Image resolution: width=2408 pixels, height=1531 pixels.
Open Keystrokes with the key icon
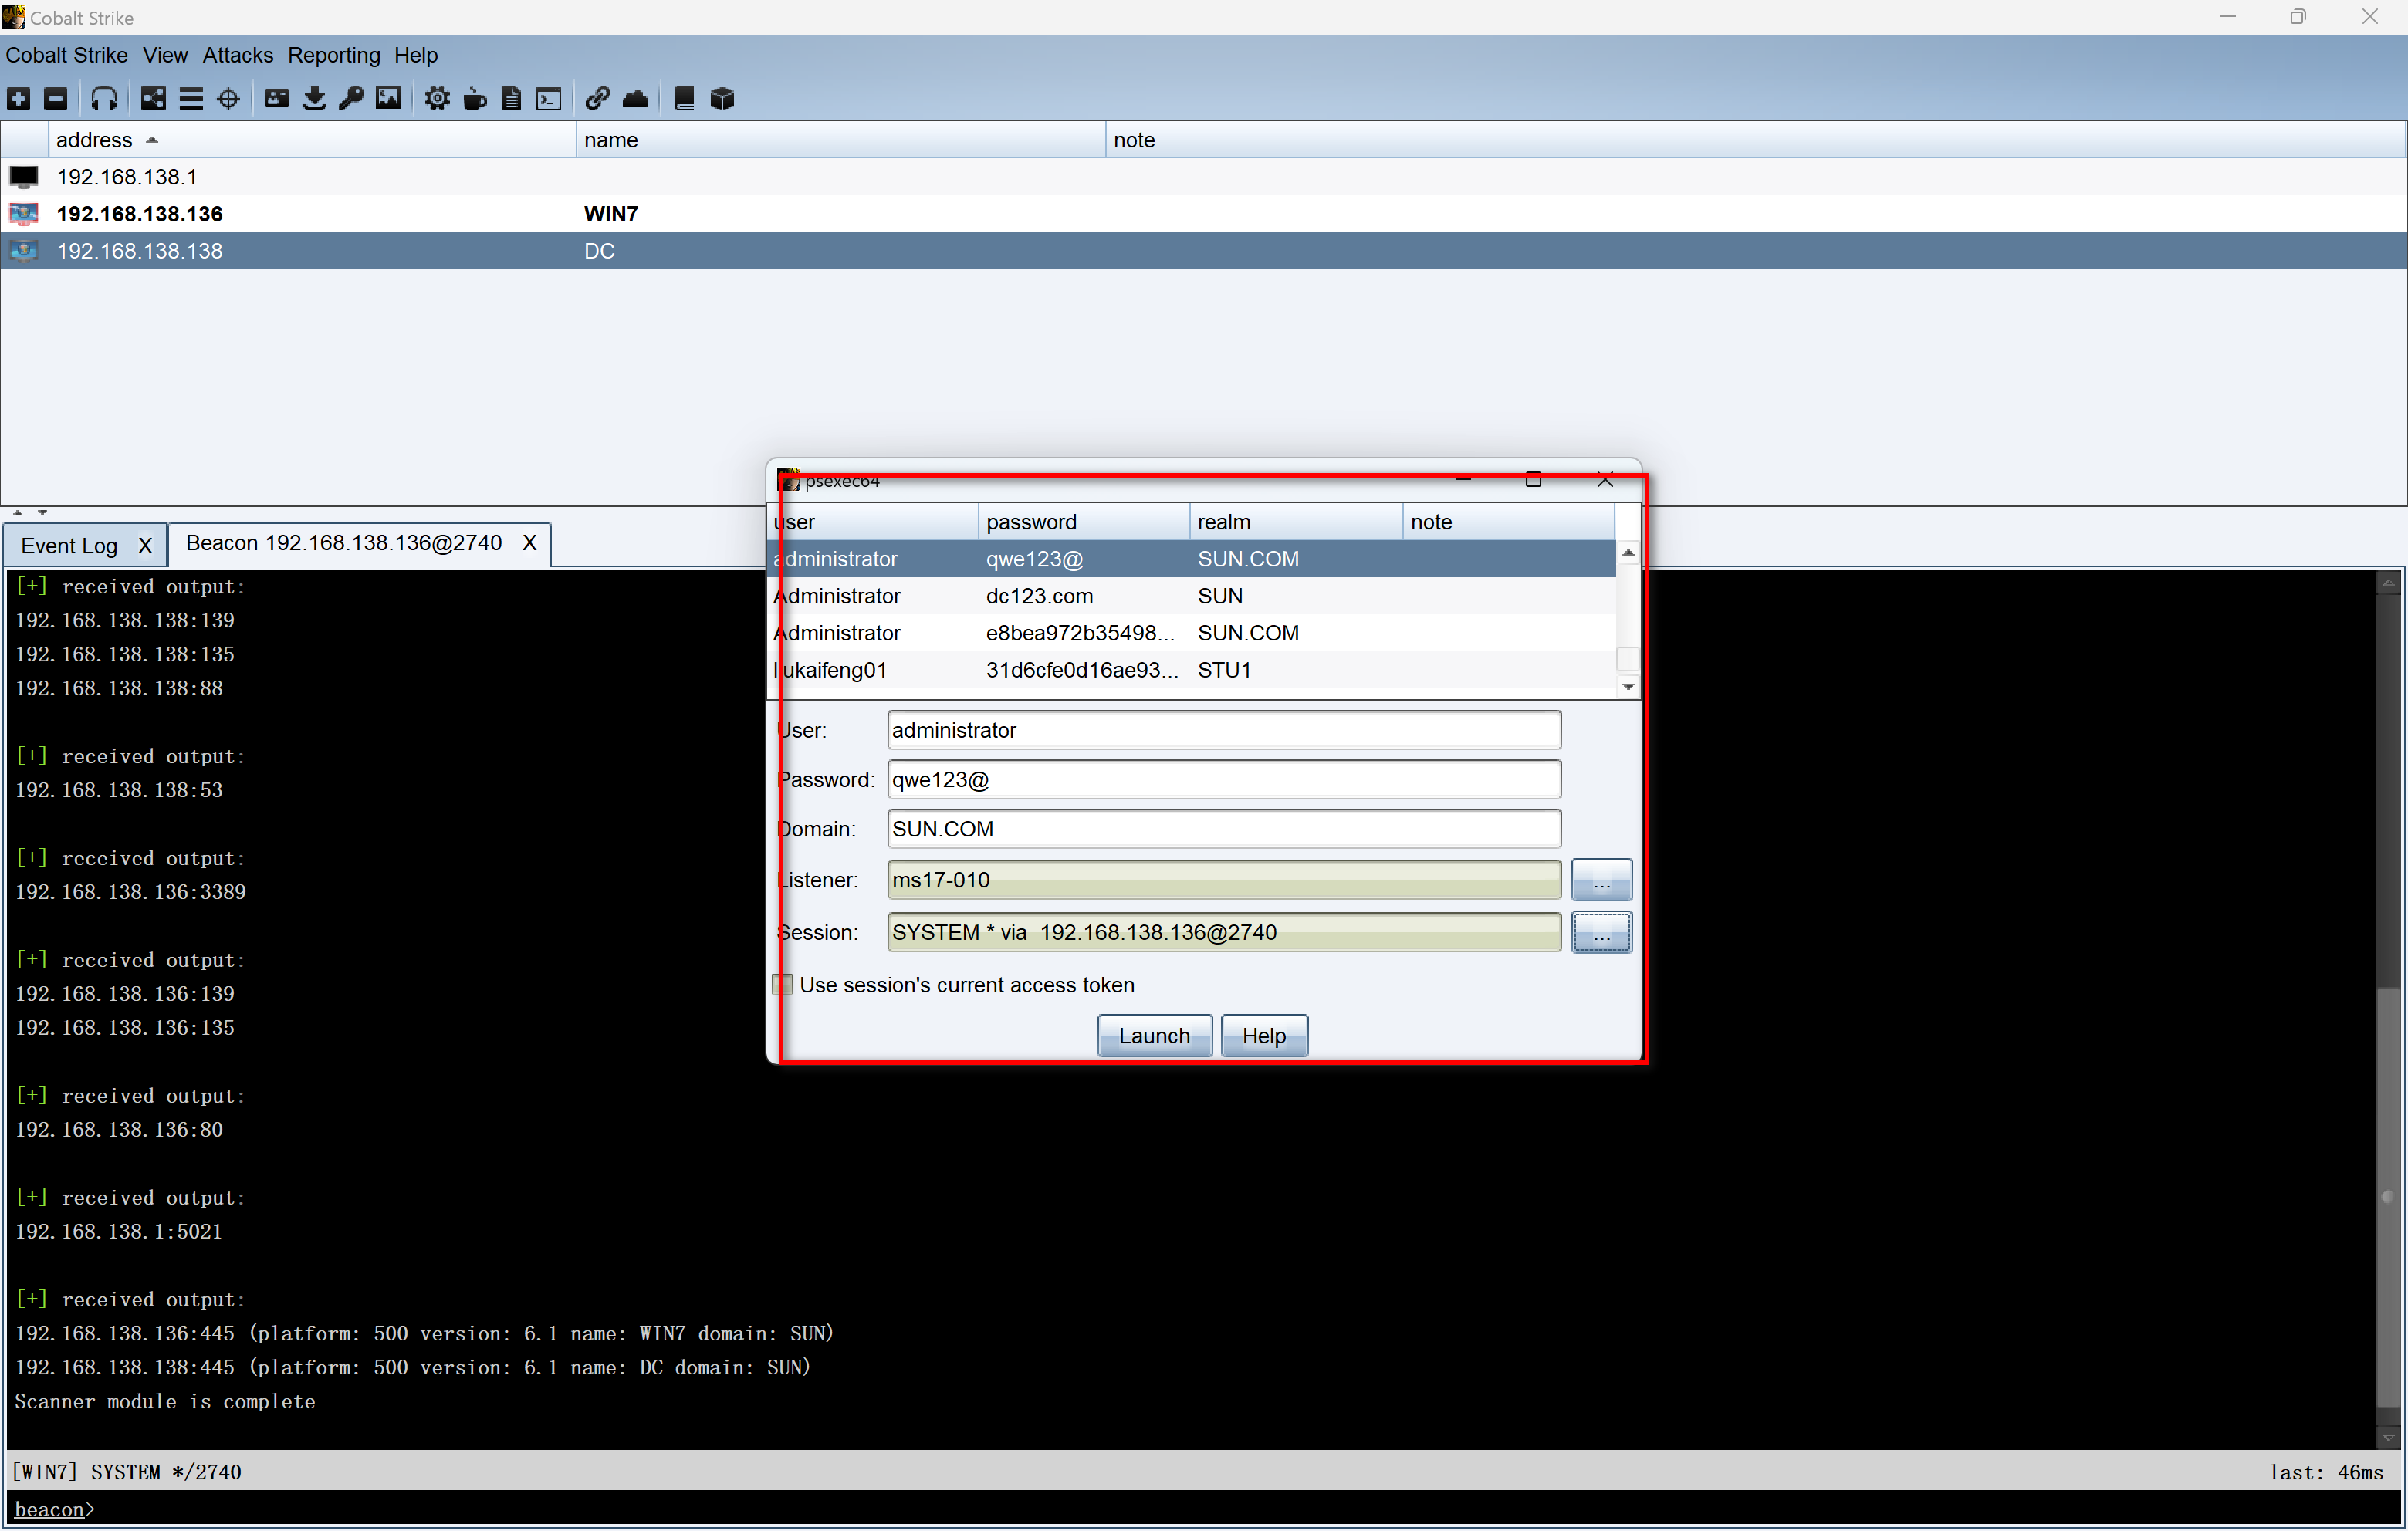pos(351,98)
